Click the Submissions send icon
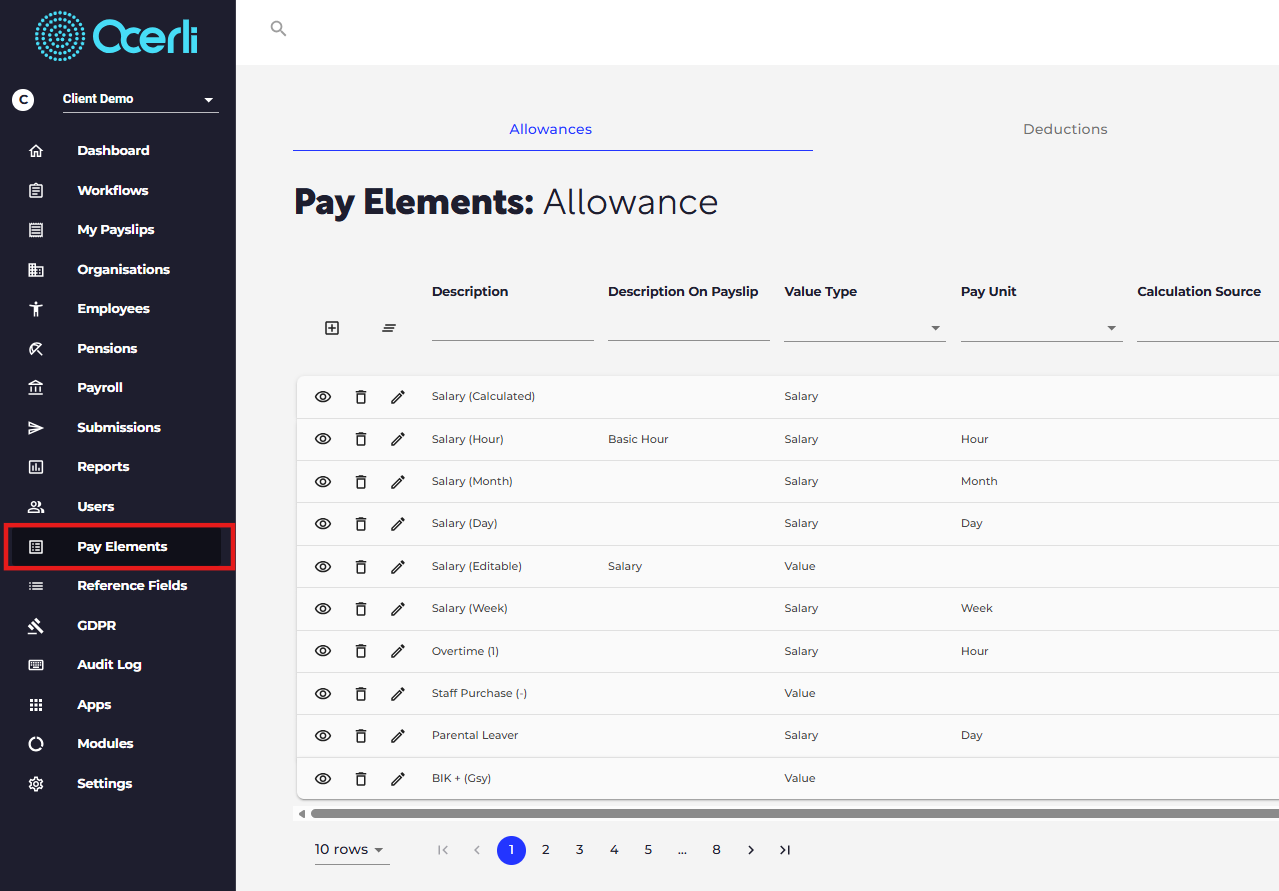 [x=36, y=428]
